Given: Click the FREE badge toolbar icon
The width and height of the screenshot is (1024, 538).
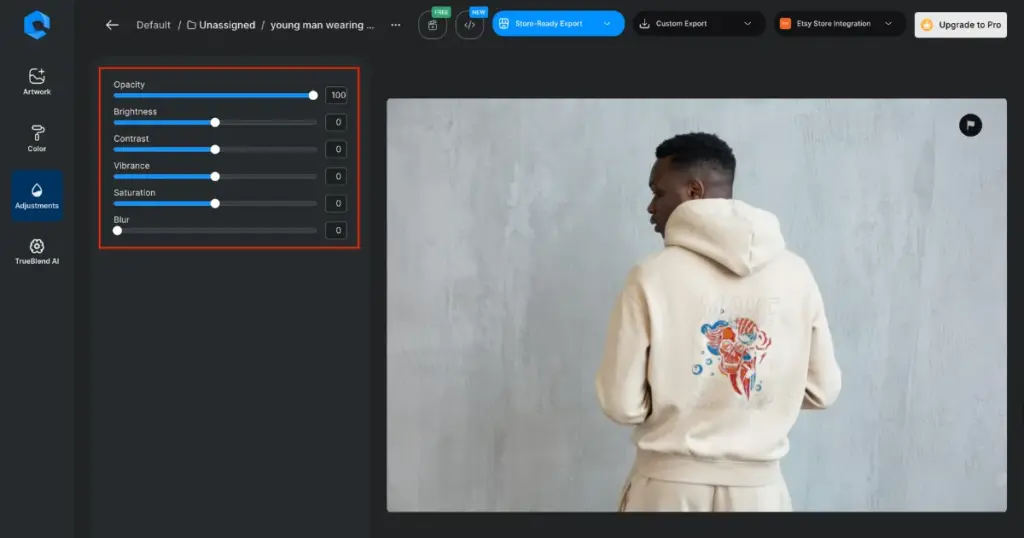Looking at the screenshot, I should coord(432,25).
